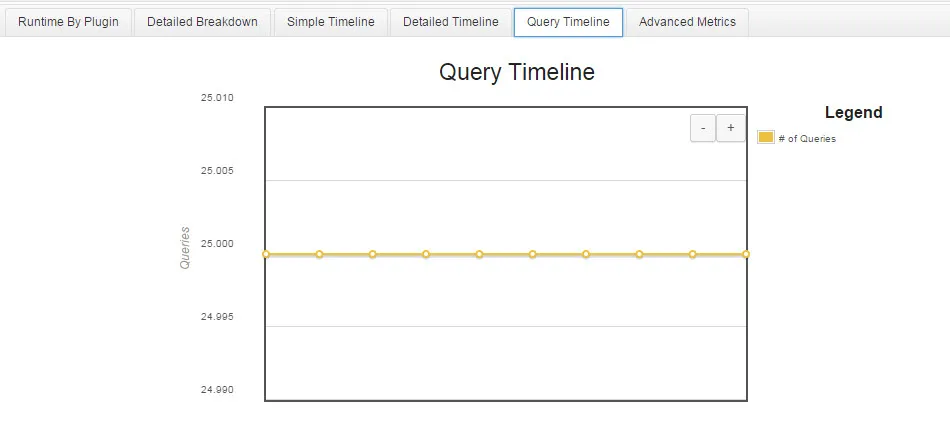Zoom in with the plus button
Screen dimensions: 950x436
pos(731,128)
